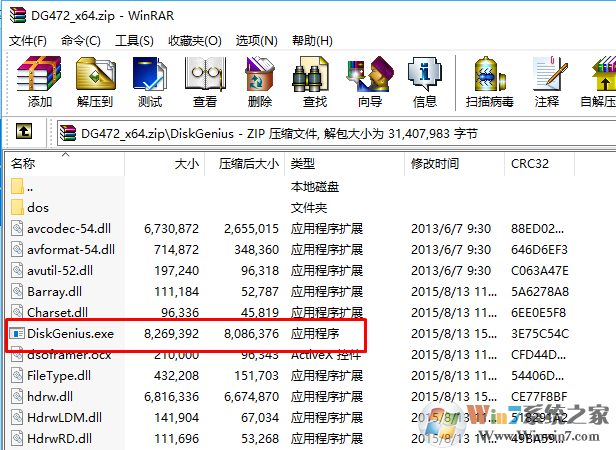Screen dimensions: 616x450
Task: Click the 解压到 (Extract to) toolbar icon
Action: pos(95,73)
